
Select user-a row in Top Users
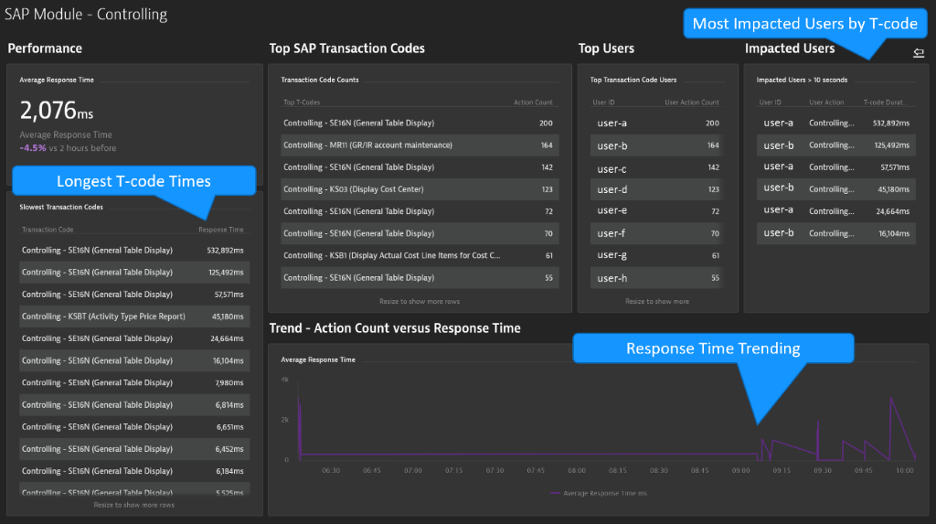point(657,123)
